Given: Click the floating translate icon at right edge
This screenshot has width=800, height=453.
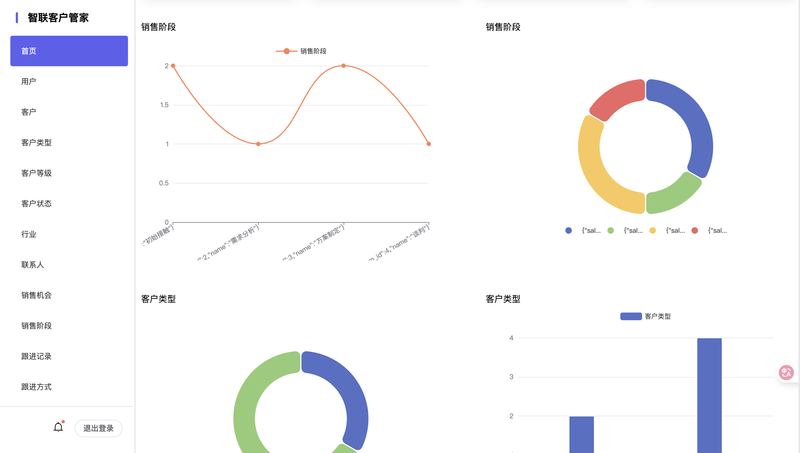Looking at the screenshot, I should (x=786, y=373).
